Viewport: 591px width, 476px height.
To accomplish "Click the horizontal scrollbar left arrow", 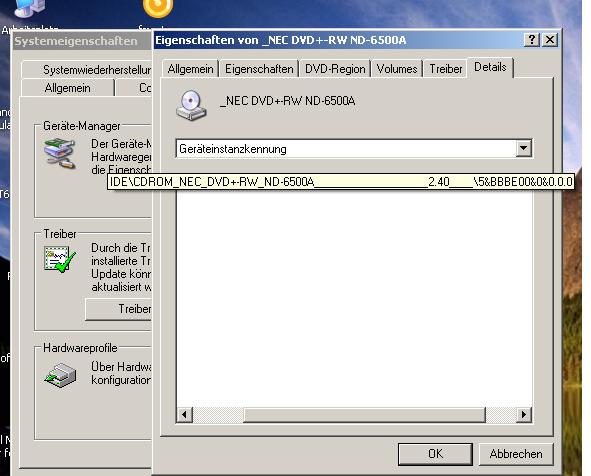I will pos(184,415).
